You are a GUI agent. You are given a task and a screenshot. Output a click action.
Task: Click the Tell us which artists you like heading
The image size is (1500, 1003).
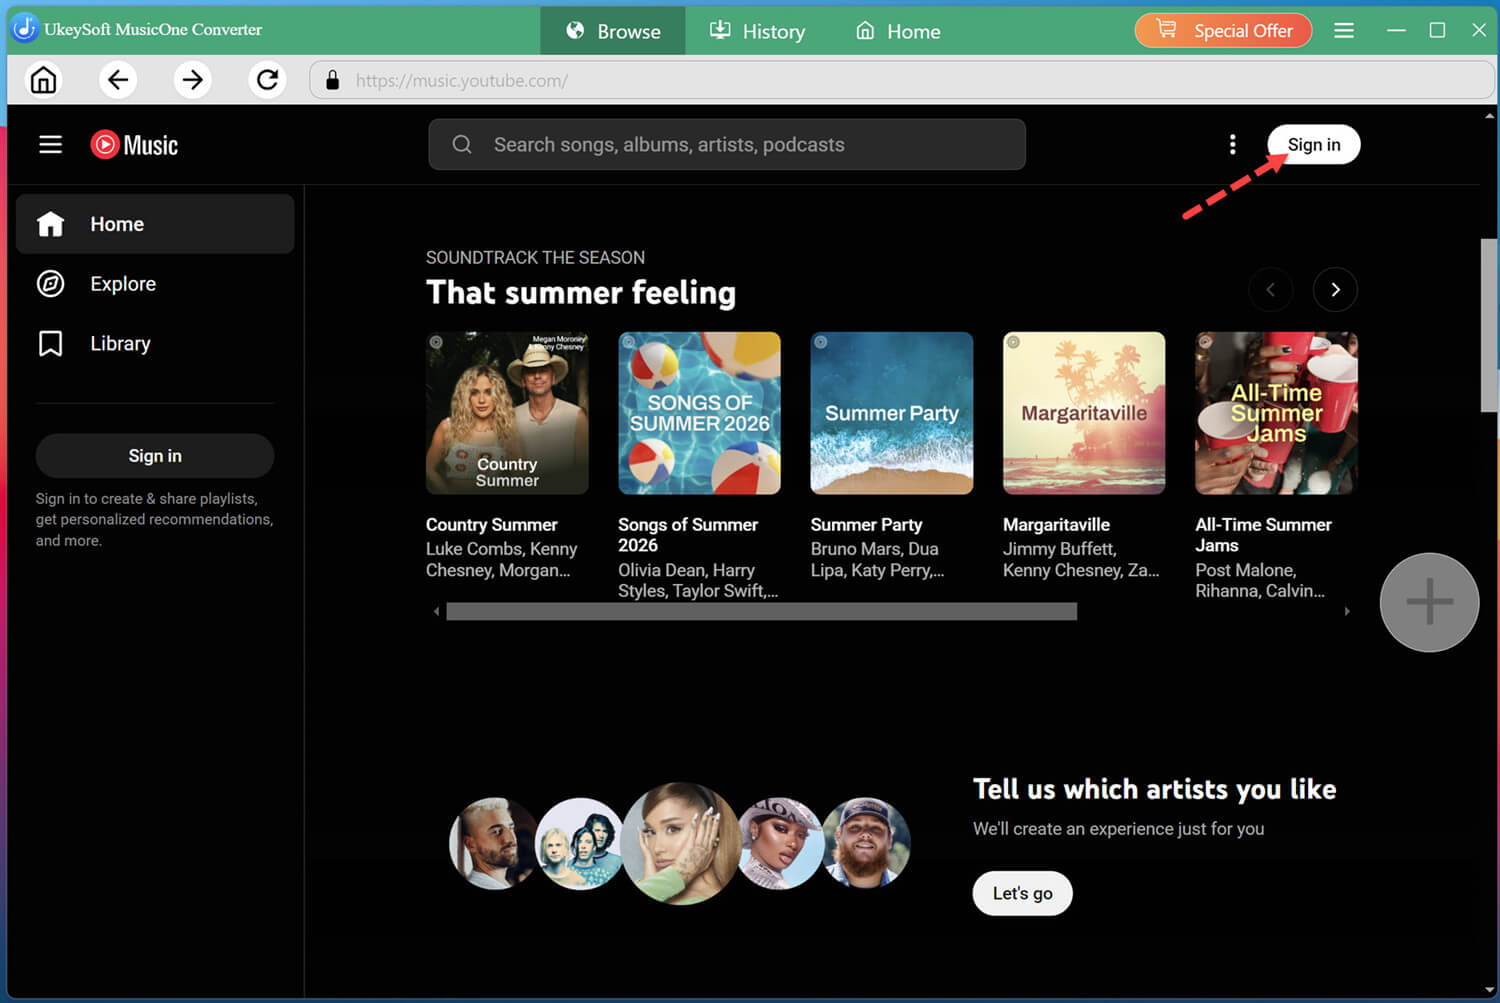1154,789
